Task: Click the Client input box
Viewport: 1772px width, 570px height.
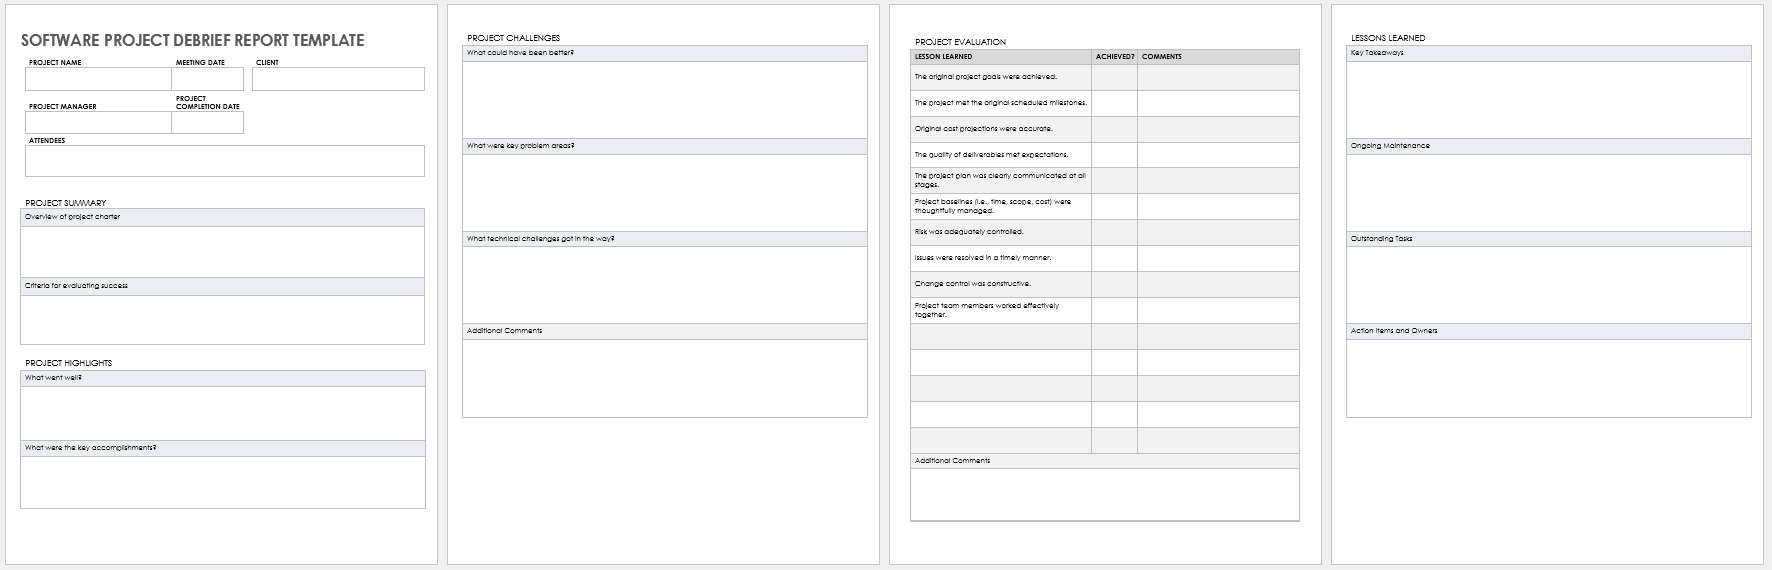Action: point(338,79)
